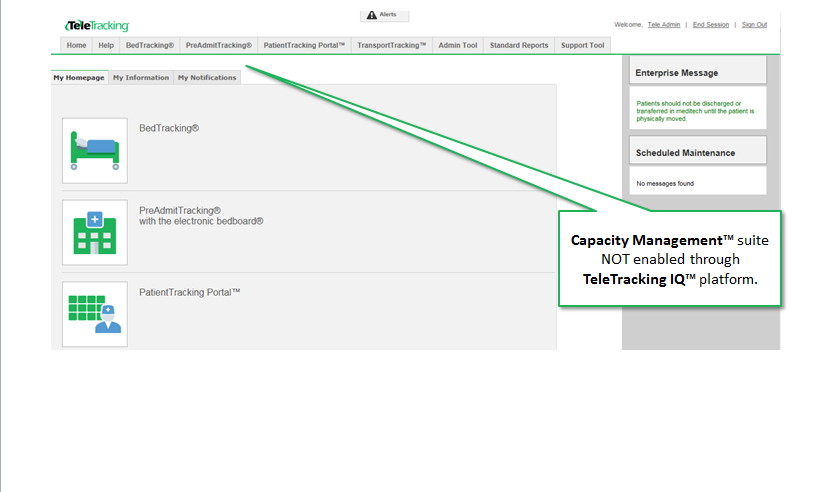Open the Support Tool menu item
Viewport: 830px width, 492px height.
click(x=582, y=46)
